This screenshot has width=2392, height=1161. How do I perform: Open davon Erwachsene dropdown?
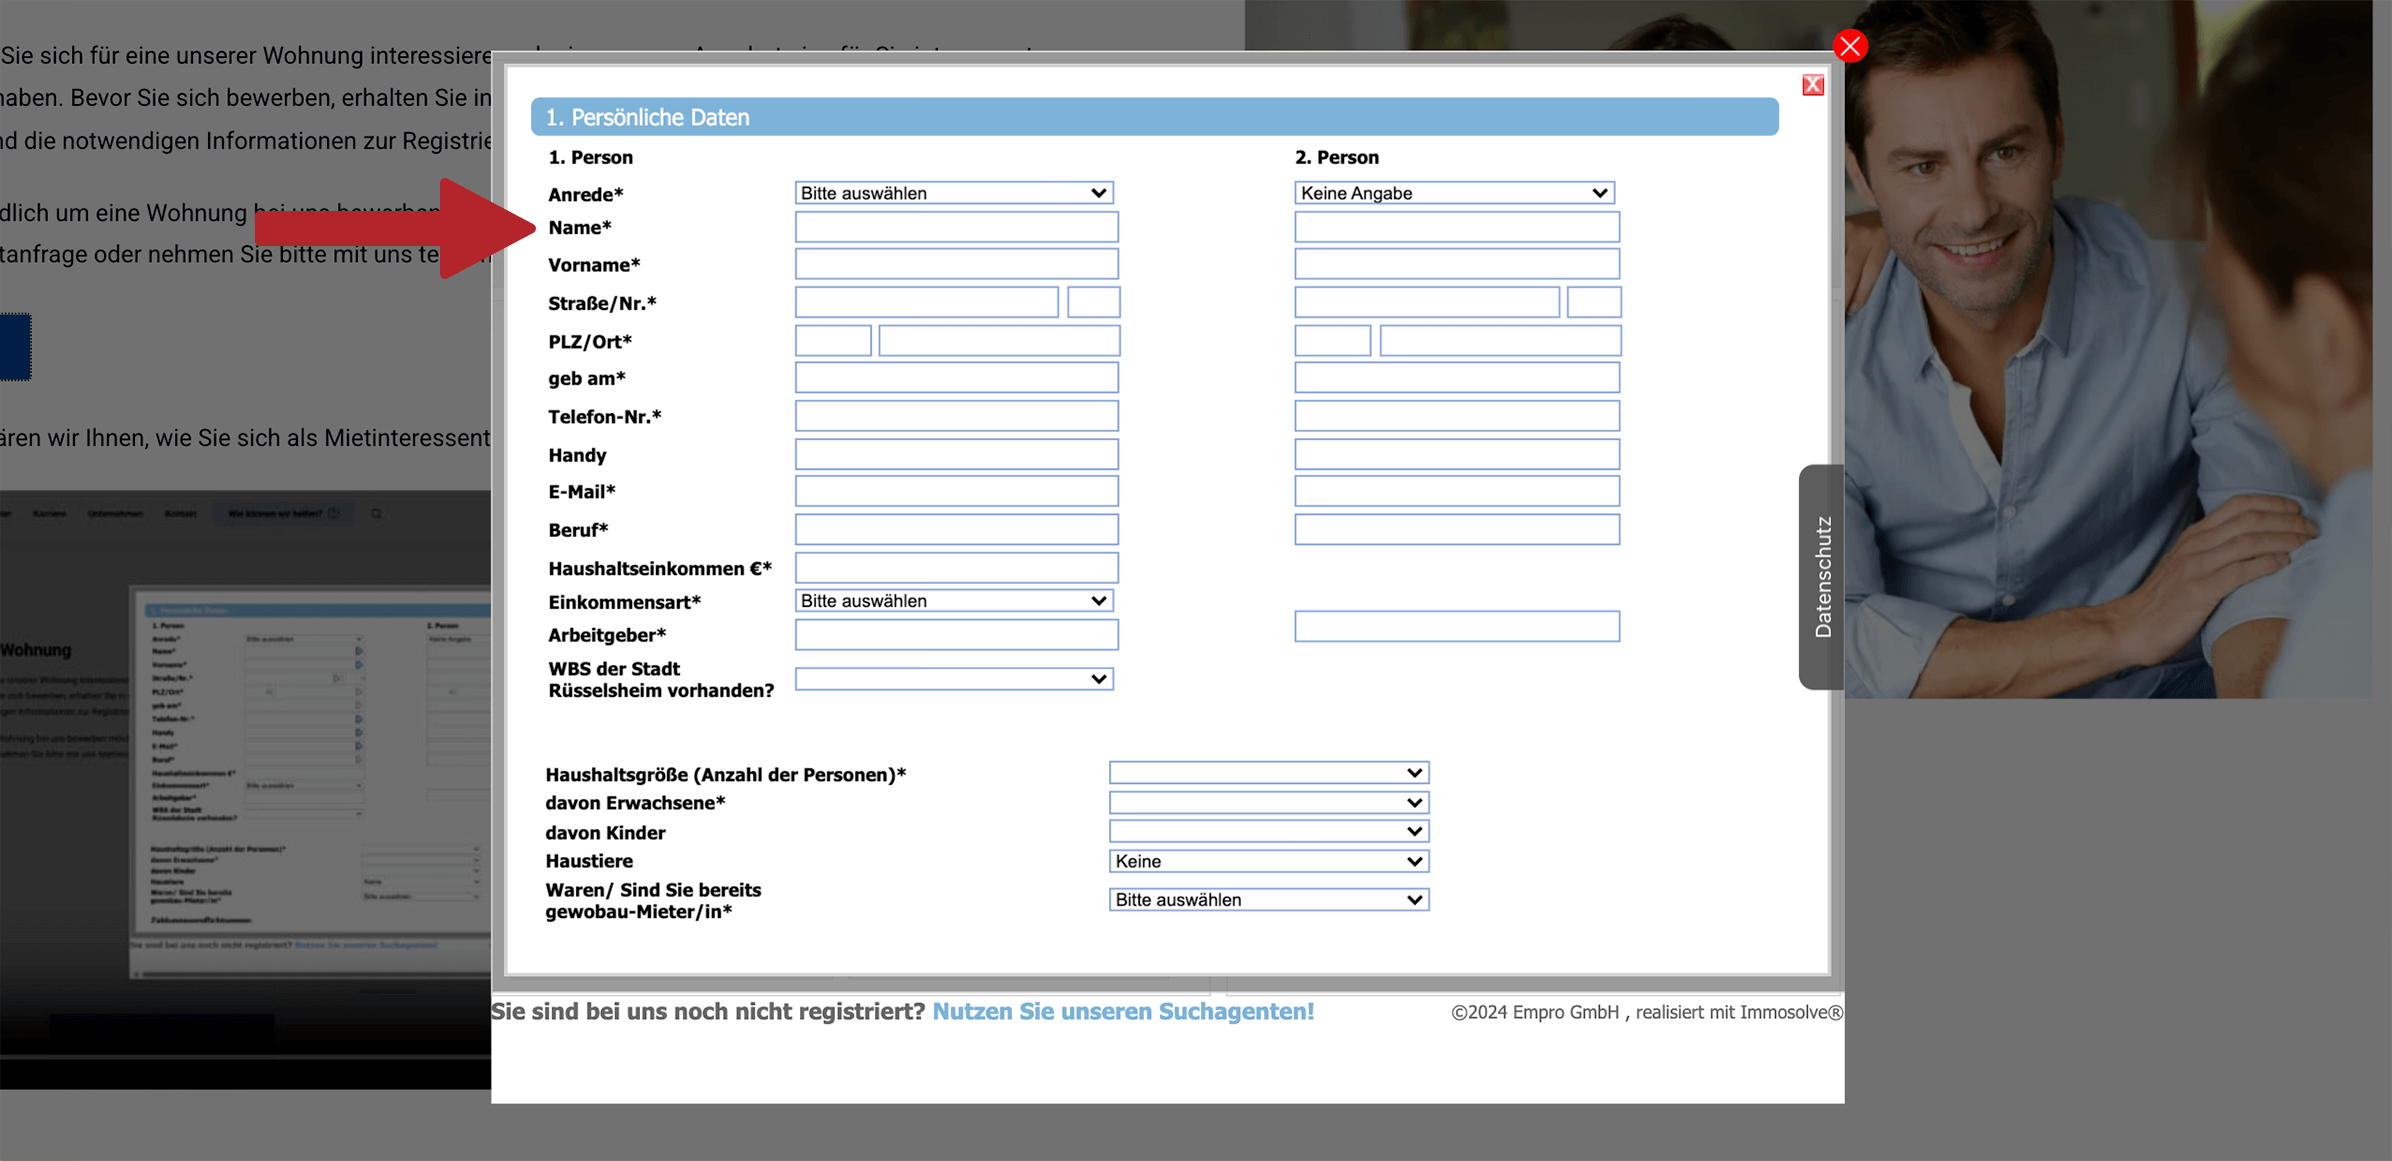pyautogui.click(x=1268, y=803)
